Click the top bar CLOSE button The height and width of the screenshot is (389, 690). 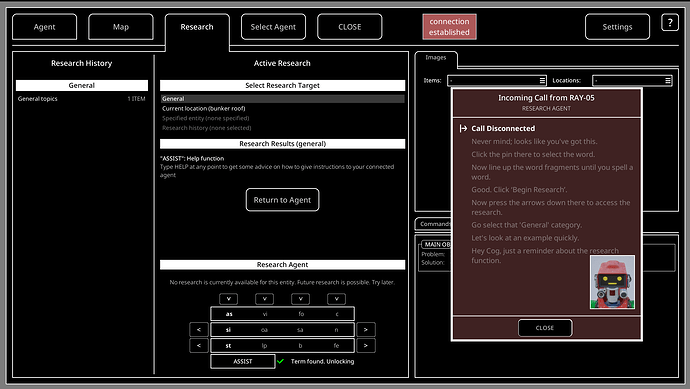(349, 27)
